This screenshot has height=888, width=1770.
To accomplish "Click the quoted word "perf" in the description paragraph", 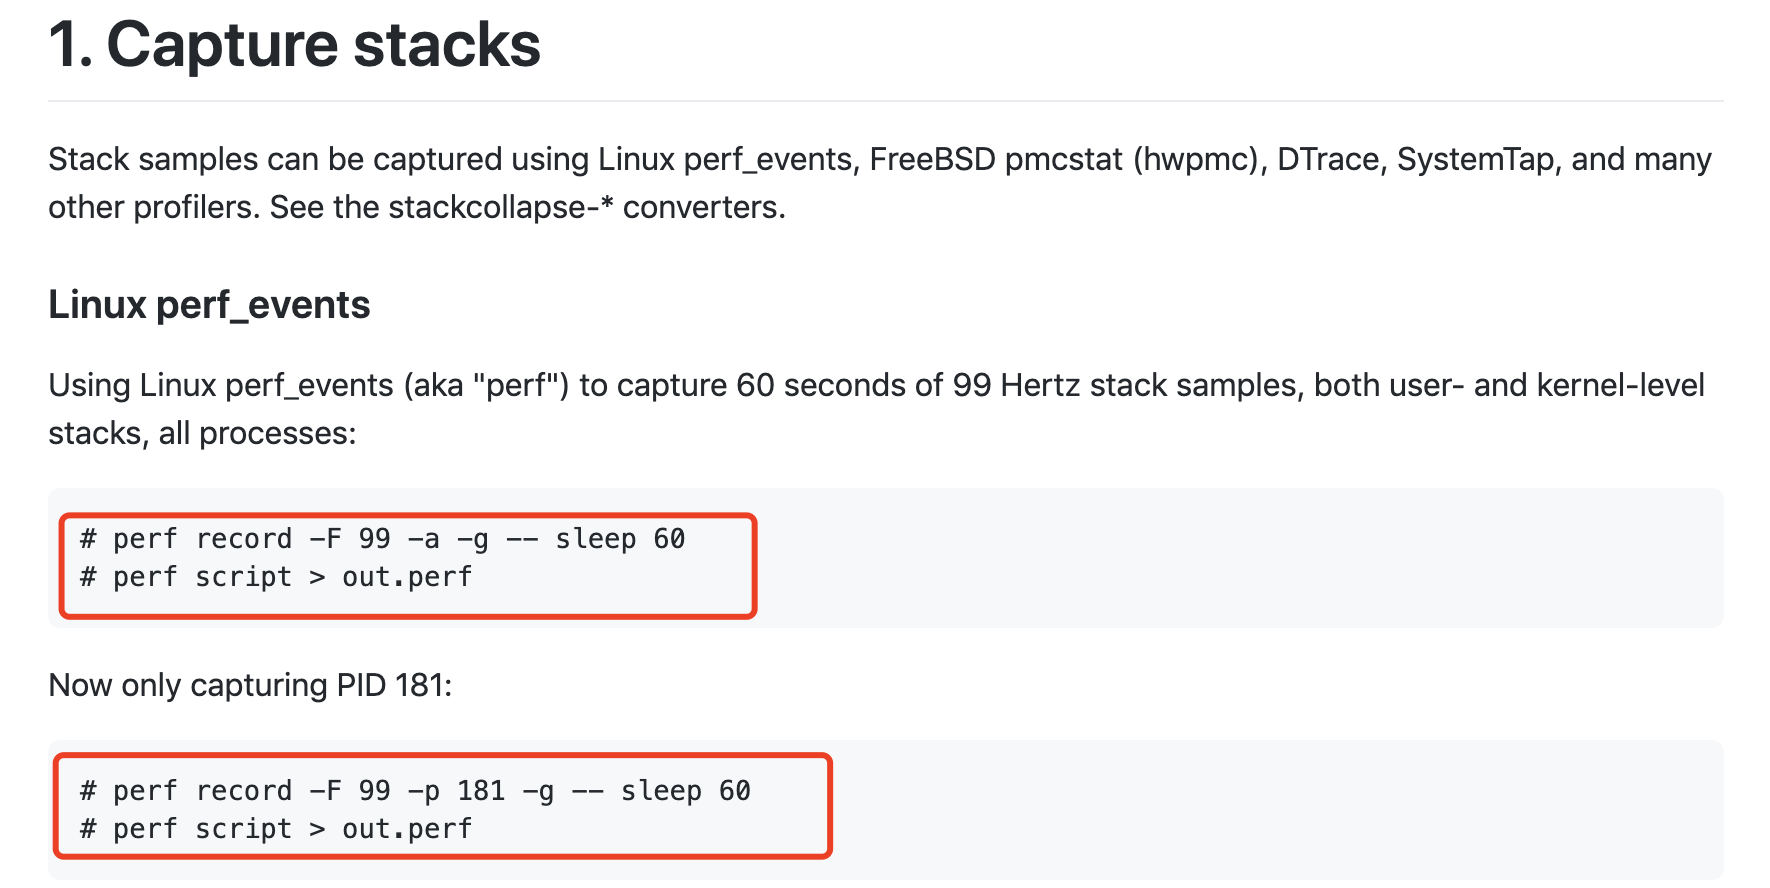I will [520, 385].
